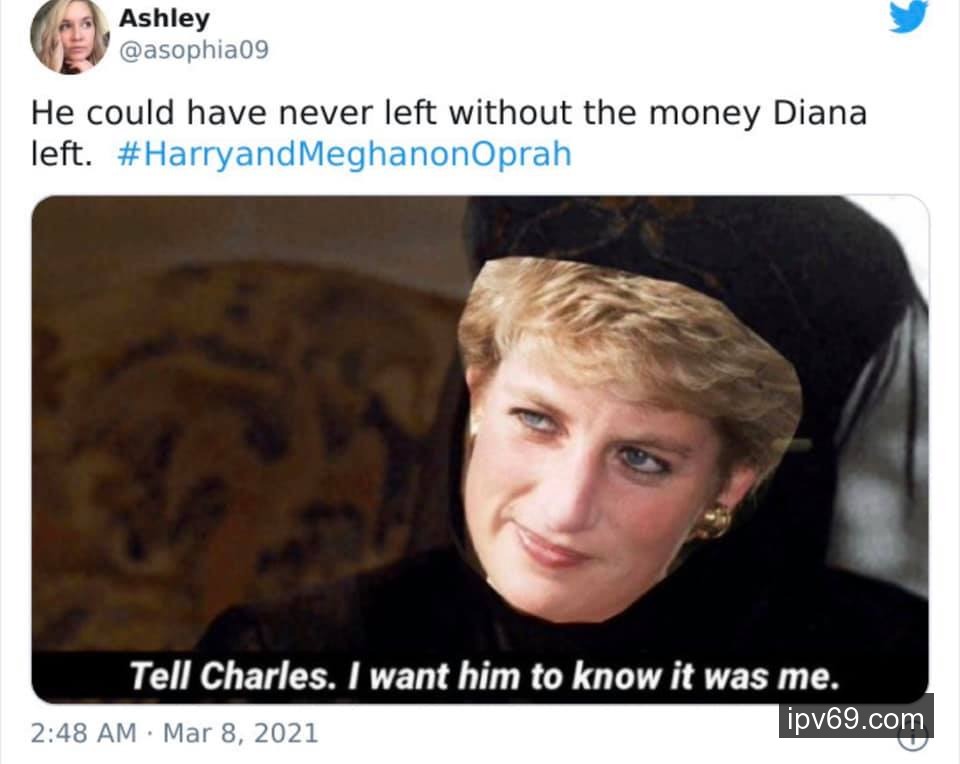Image resolution: width=960 pixels, height=764 pixels.
Task: Click the word 'left.' before the hashtag
Action: point(61,154)
